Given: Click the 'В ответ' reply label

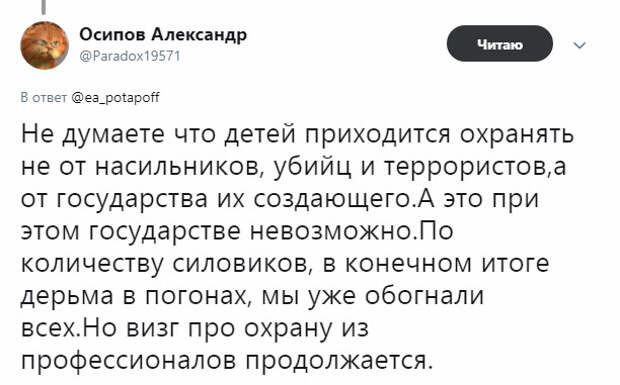Looking at the screenshot, I should click(x=44, y=97).
